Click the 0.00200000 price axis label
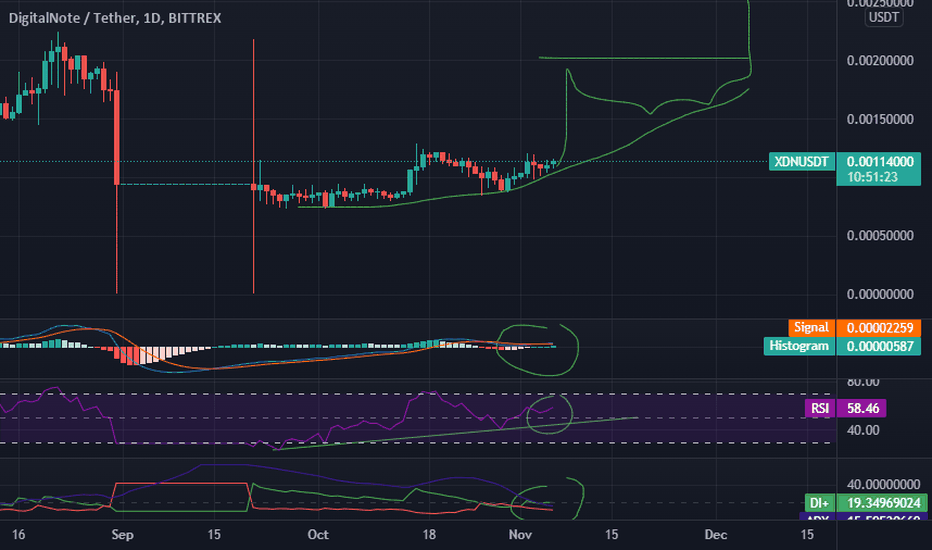Viewport: 932px width, 550px height. pyautogui.click(x=880, y=61)
